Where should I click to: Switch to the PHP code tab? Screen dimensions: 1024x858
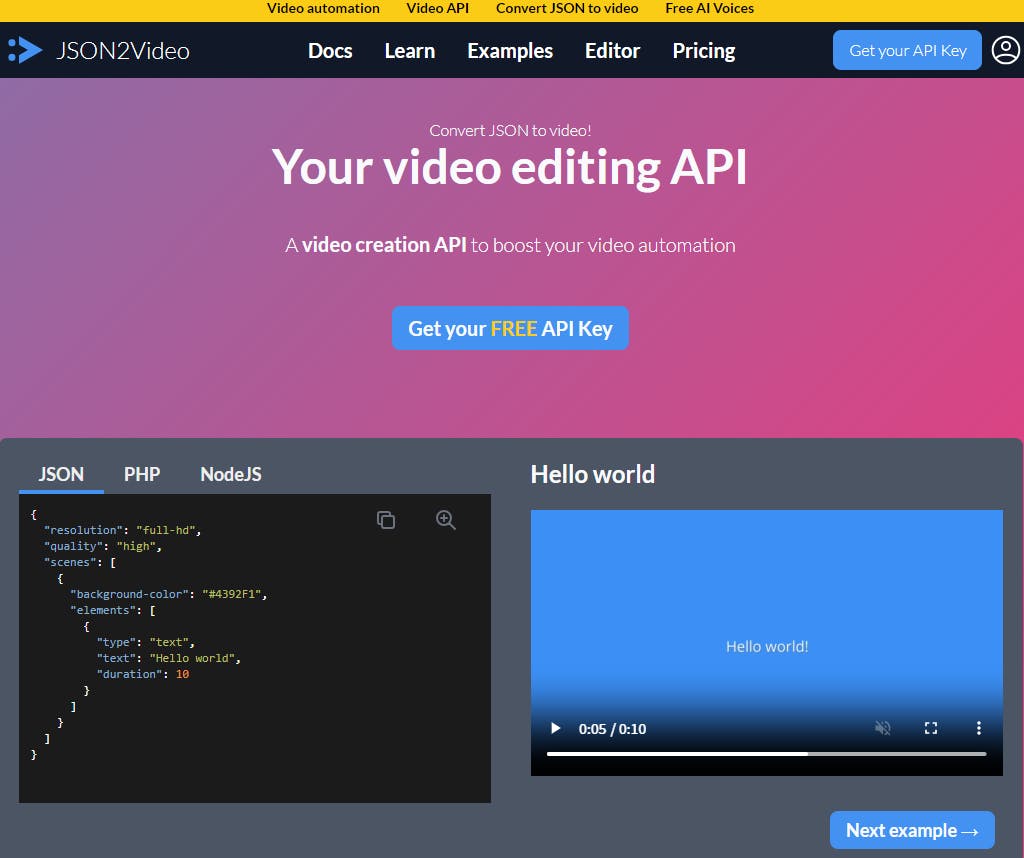point(142,474)
